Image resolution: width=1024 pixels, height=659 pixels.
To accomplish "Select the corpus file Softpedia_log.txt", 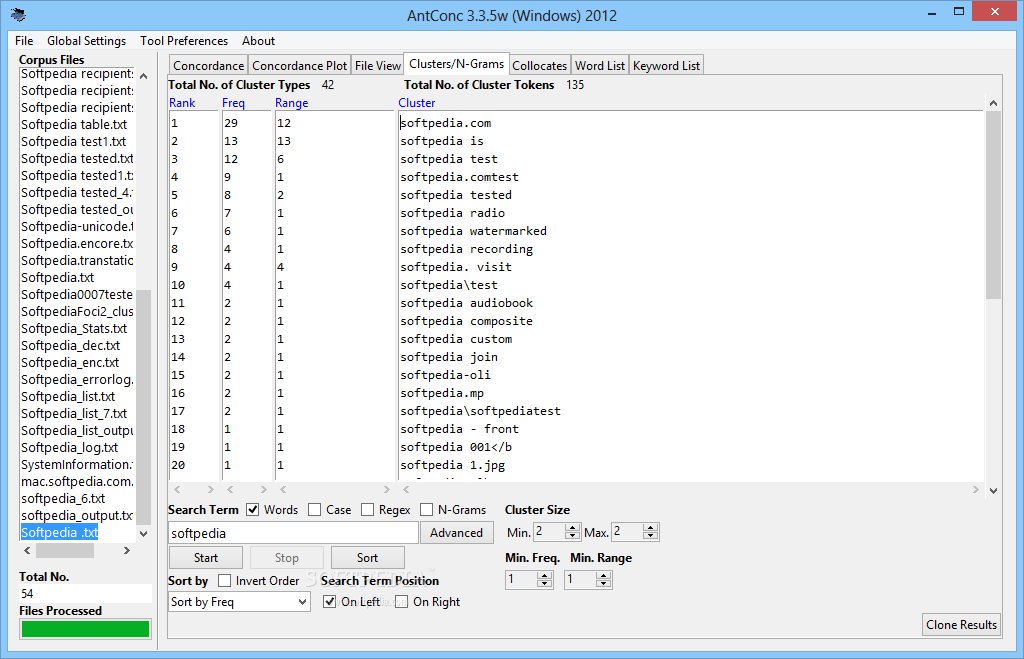I will 70,447.
